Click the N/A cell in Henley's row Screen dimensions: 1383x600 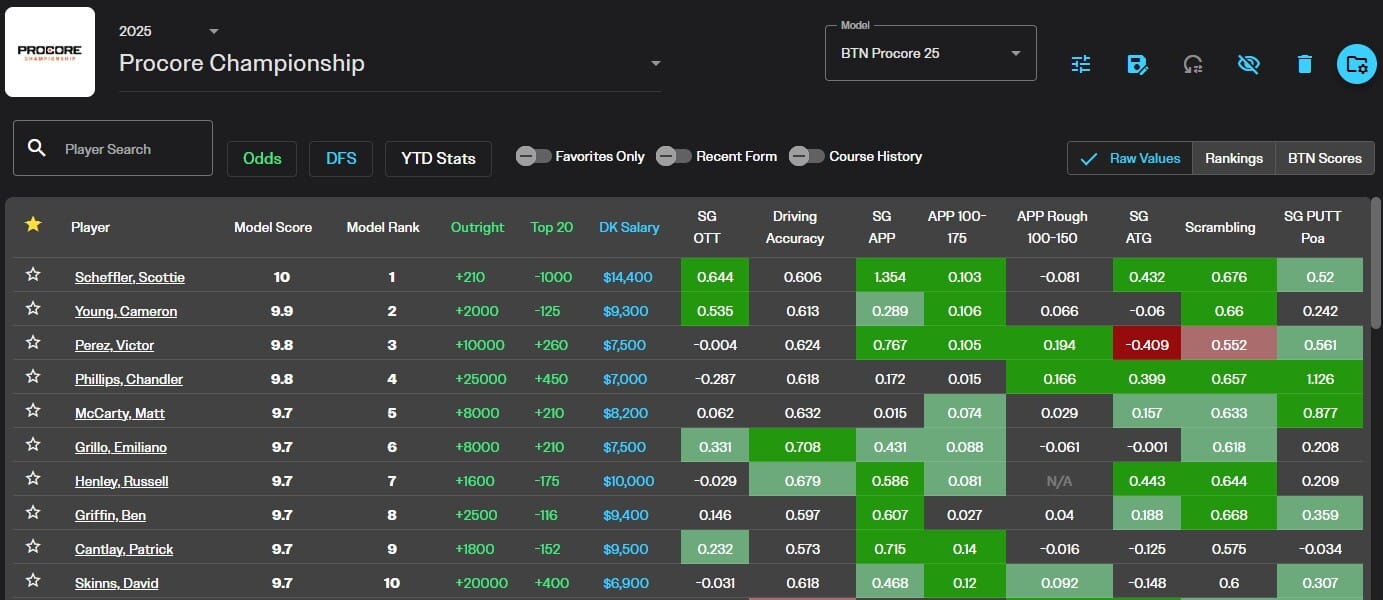1059,481
